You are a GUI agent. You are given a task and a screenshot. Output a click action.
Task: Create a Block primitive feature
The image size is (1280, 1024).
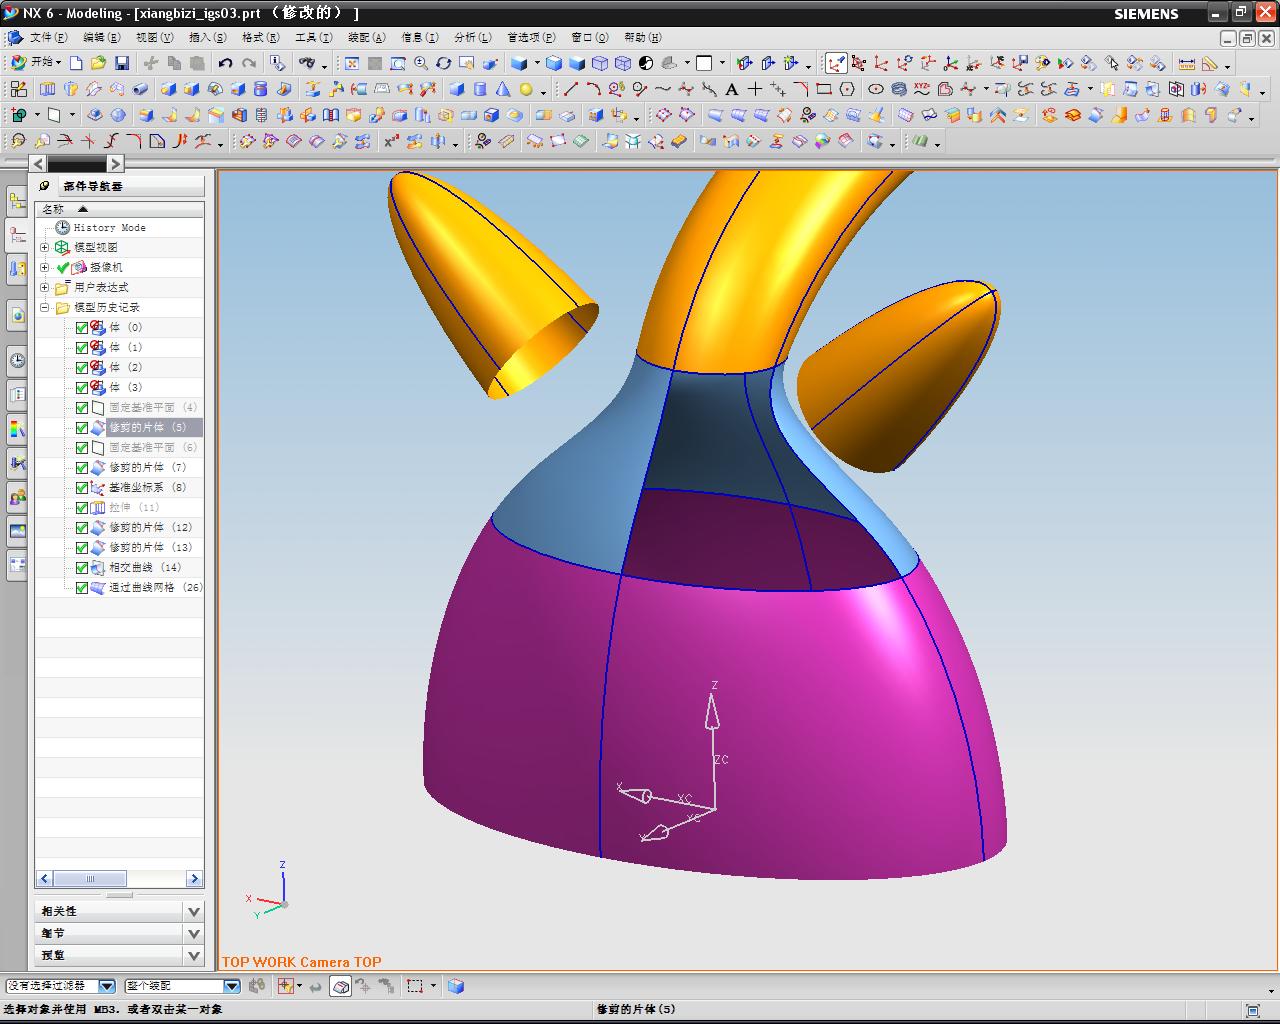point(457,89)
